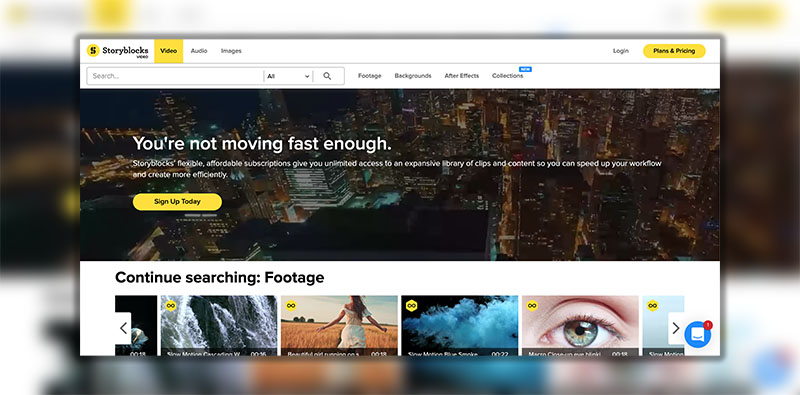The image size is (800, 395).
Task: Click the infinity badge on waterfall clip
Action: coord(171,305)
